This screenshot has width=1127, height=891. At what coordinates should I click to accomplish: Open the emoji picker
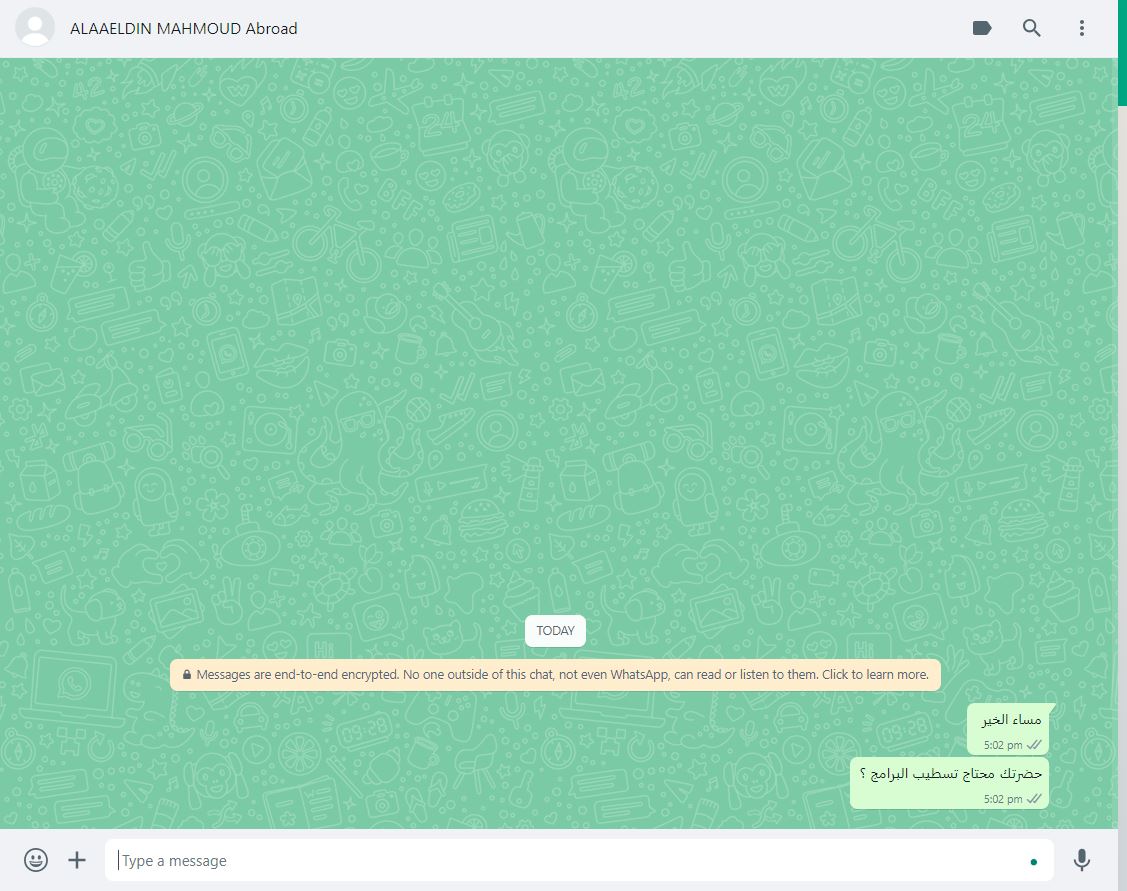point(36,859)
